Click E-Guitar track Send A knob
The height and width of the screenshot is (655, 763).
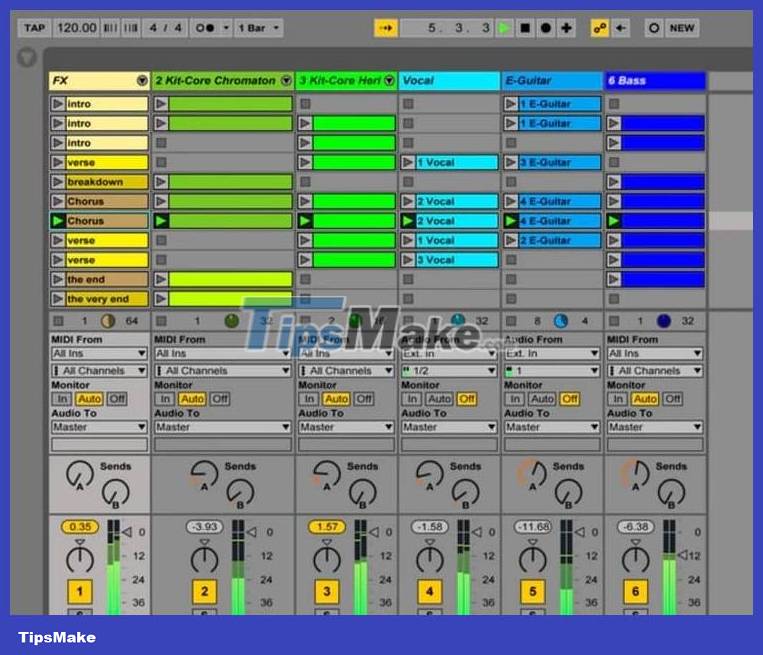pyautogui.click(x=533, y=474)
